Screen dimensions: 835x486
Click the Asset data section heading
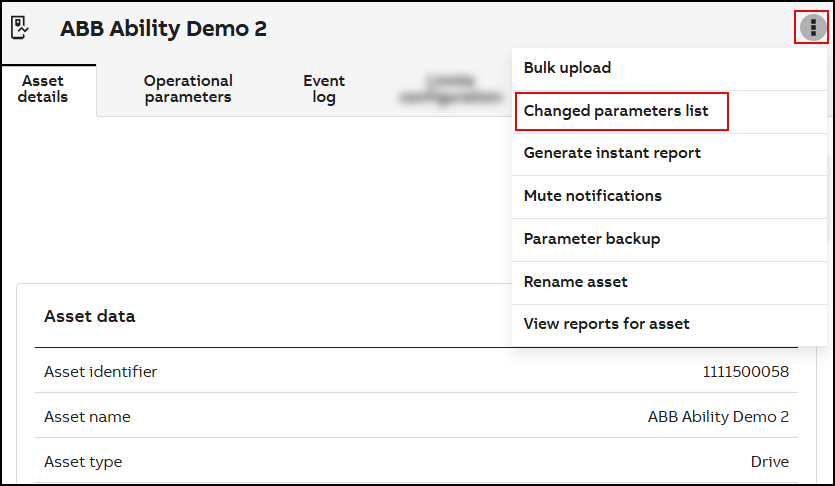[89, 316]
